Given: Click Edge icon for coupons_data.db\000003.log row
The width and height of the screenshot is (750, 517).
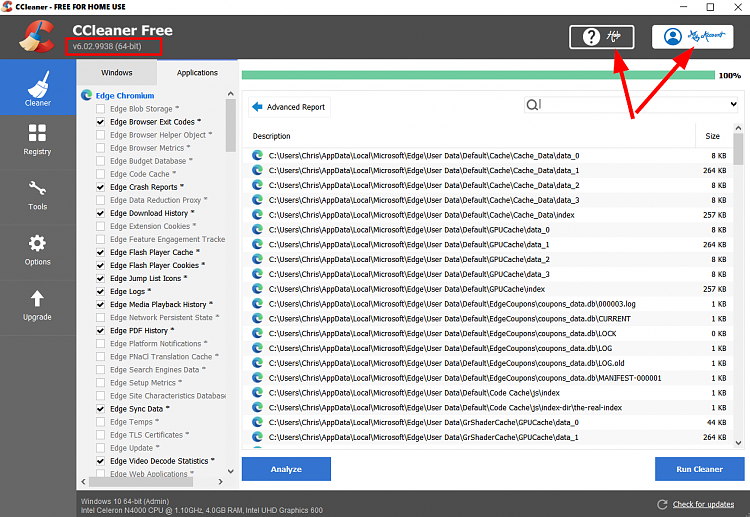Looking at the screenshot, I should (x=257, y=303).
